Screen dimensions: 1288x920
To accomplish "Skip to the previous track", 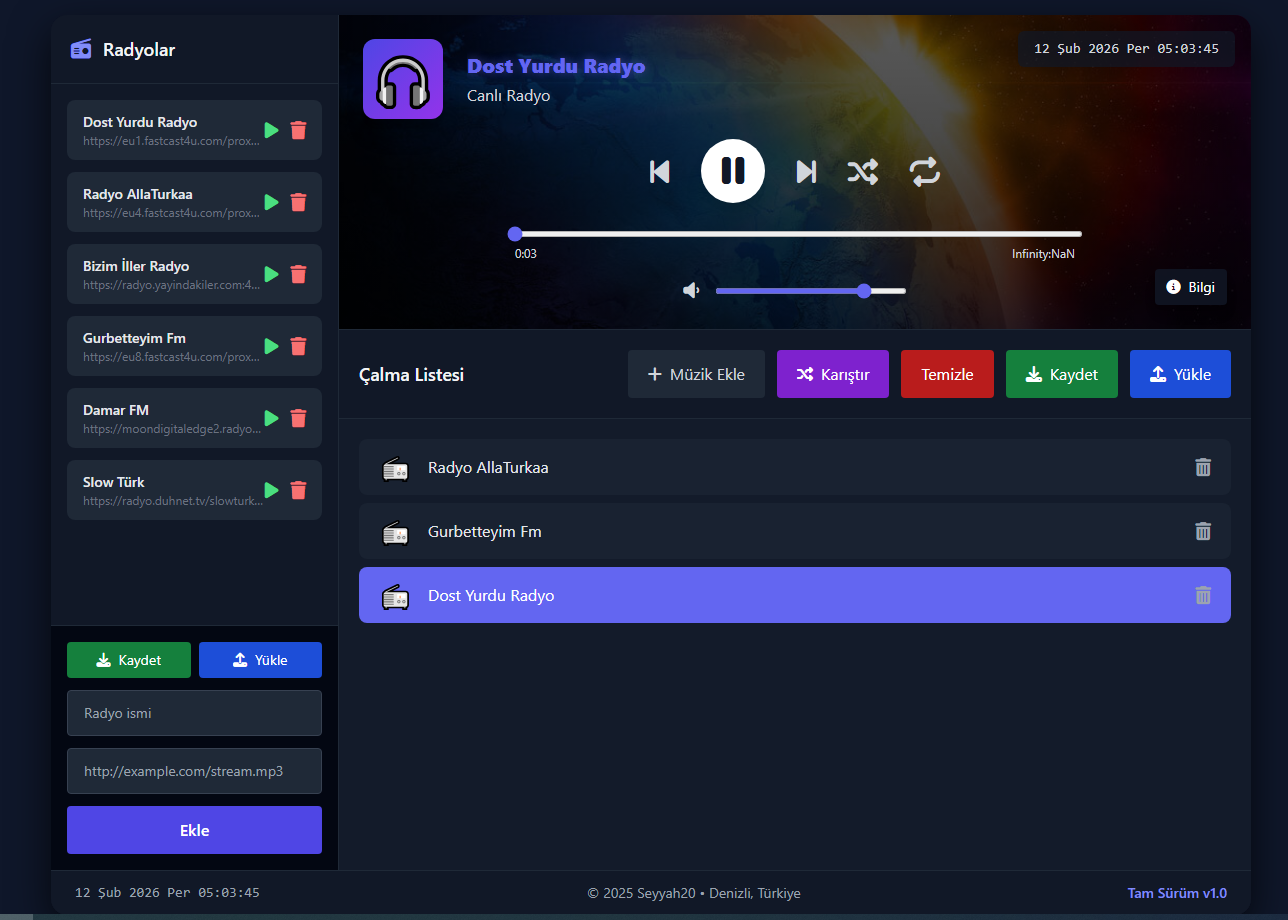I will tap(659, 172).
